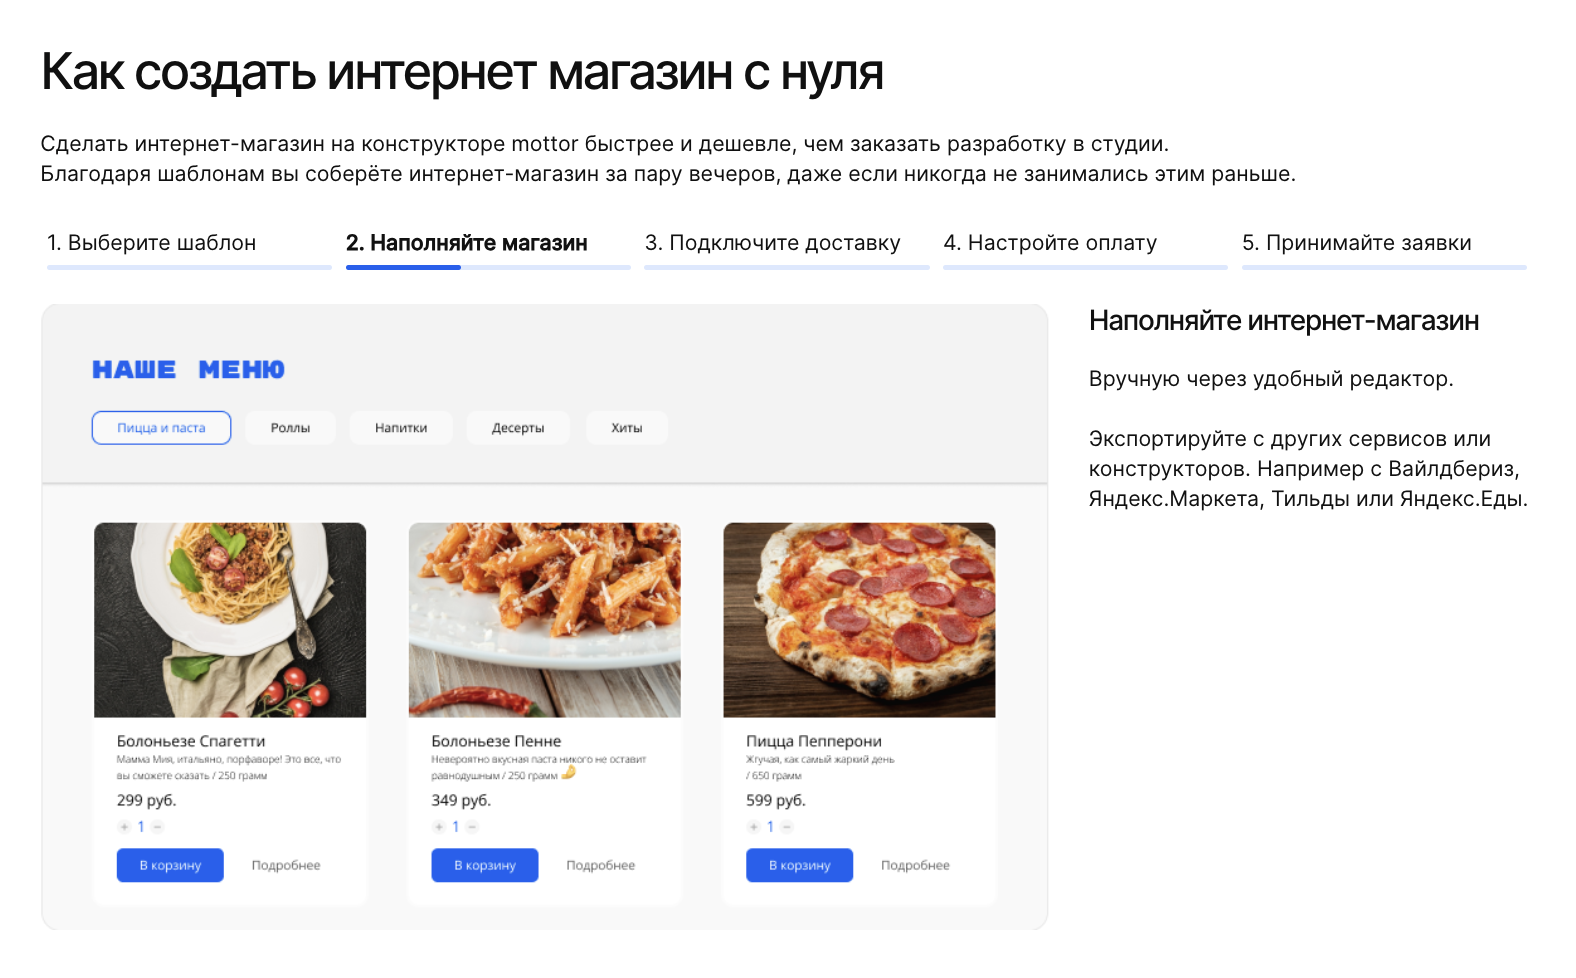
Task: Choose the 'Роллы' menu category
Action: click(x=290, y=428)
